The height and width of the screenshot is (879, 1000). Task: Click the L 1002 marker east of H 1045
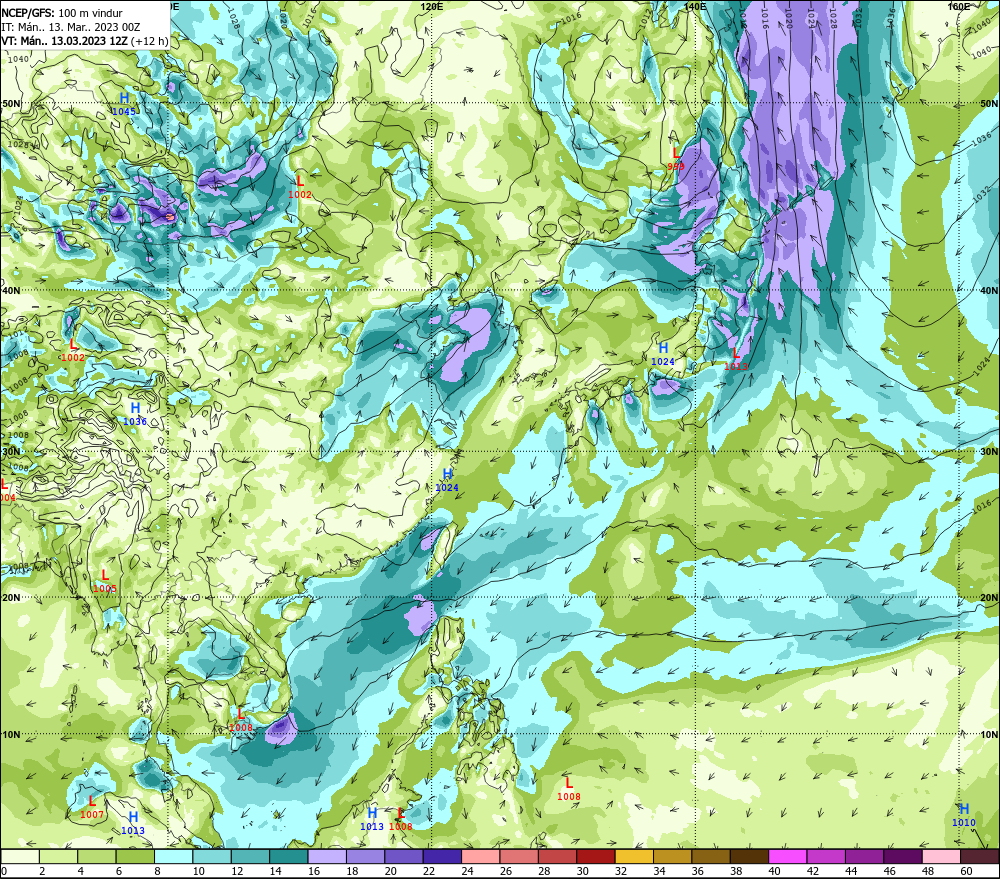(300, 188)
